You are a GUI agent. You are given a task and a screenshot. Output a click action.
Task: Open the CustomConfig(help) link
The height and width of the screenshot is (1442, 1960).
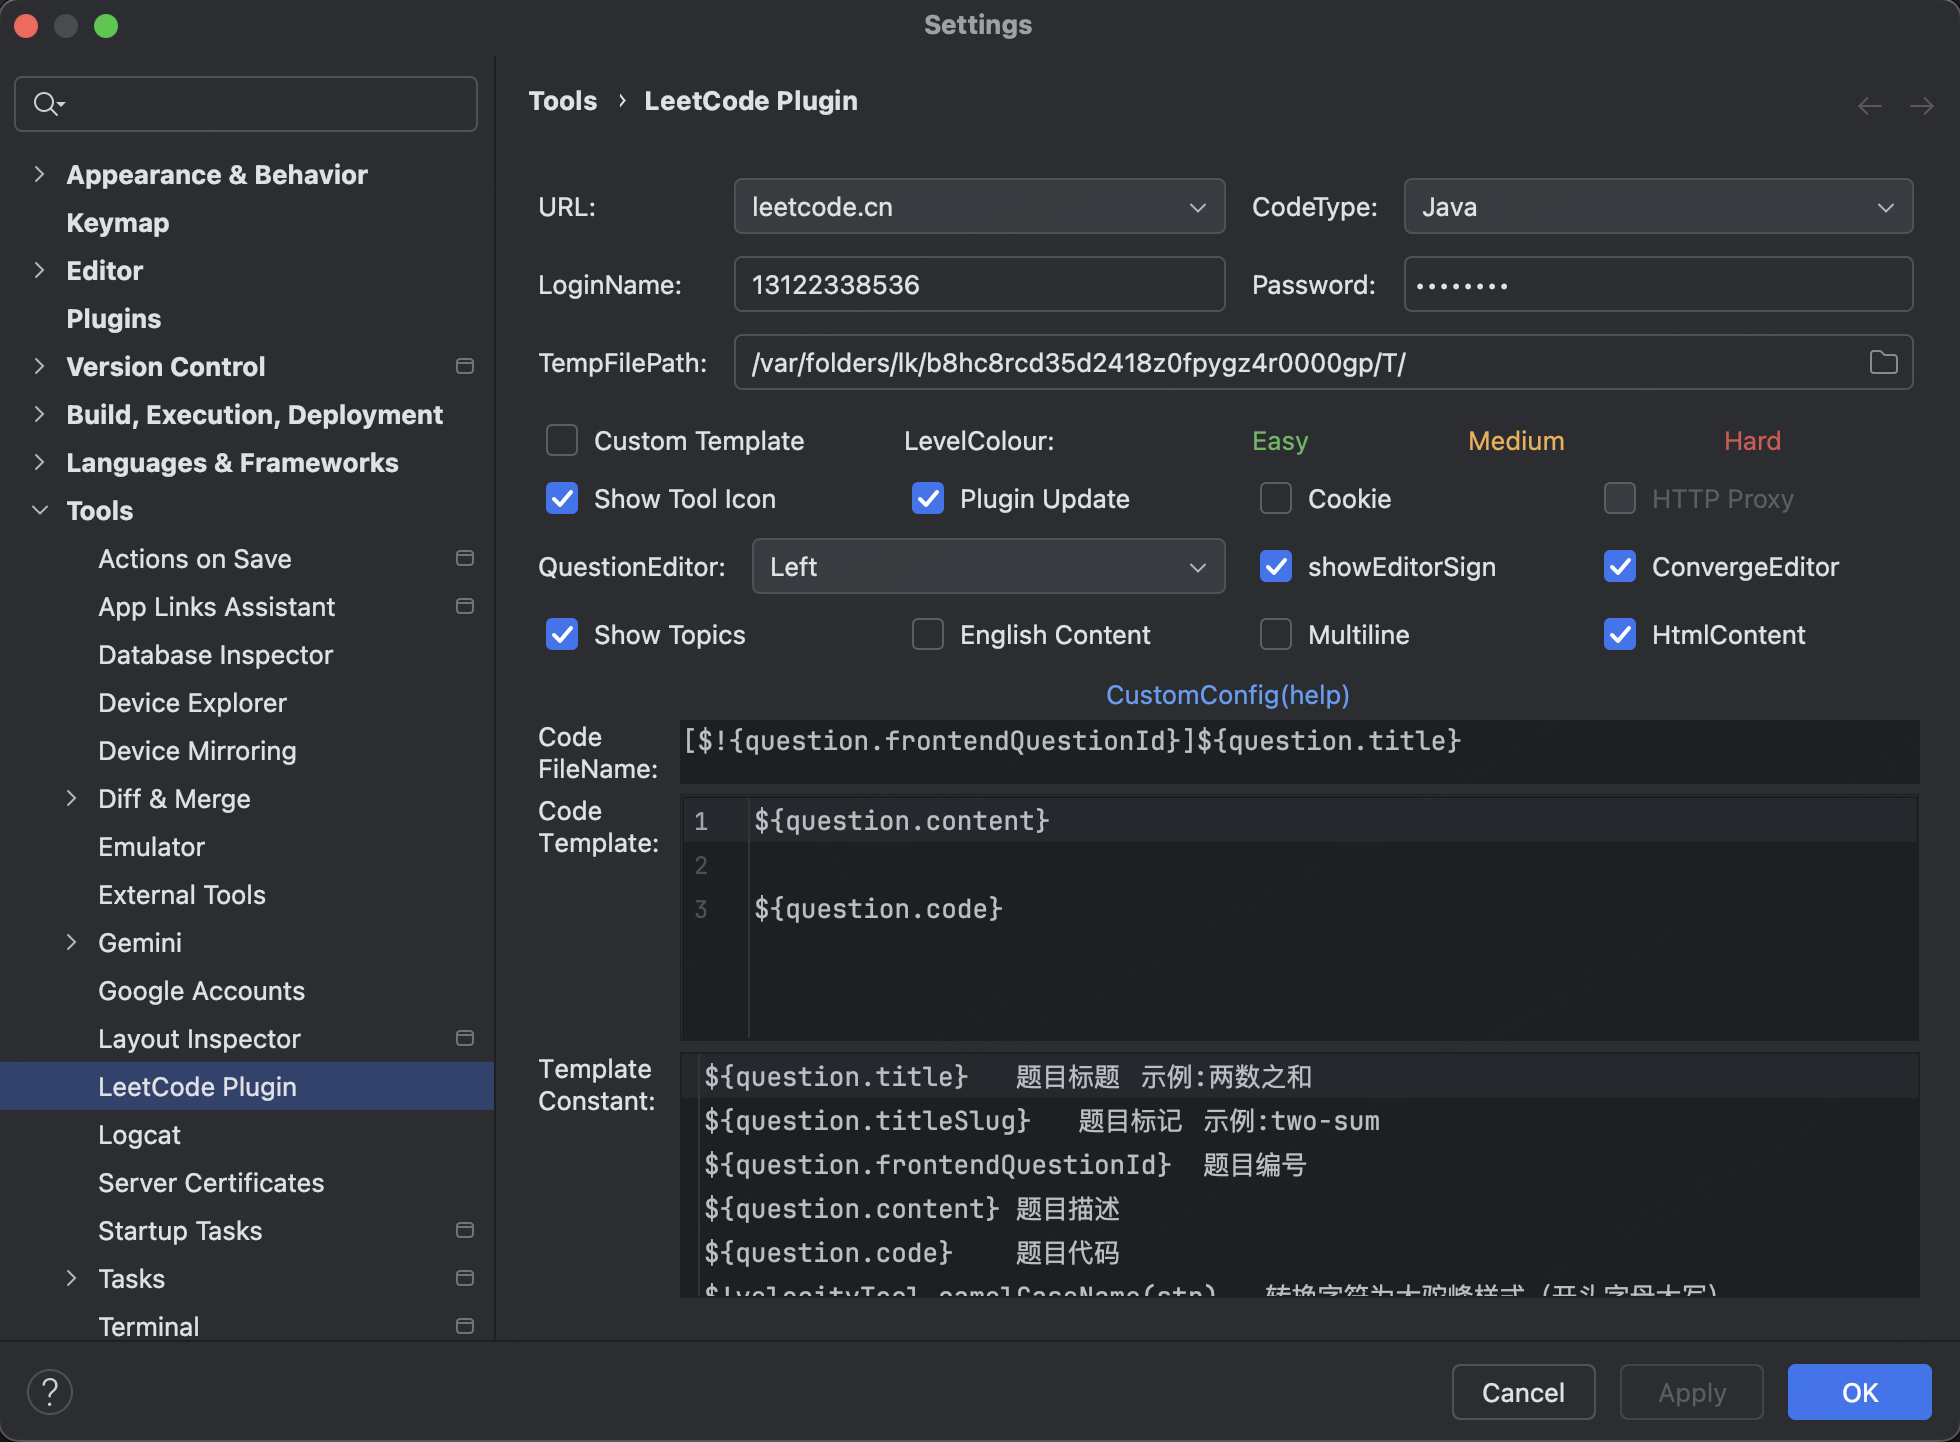point(1227,694)
